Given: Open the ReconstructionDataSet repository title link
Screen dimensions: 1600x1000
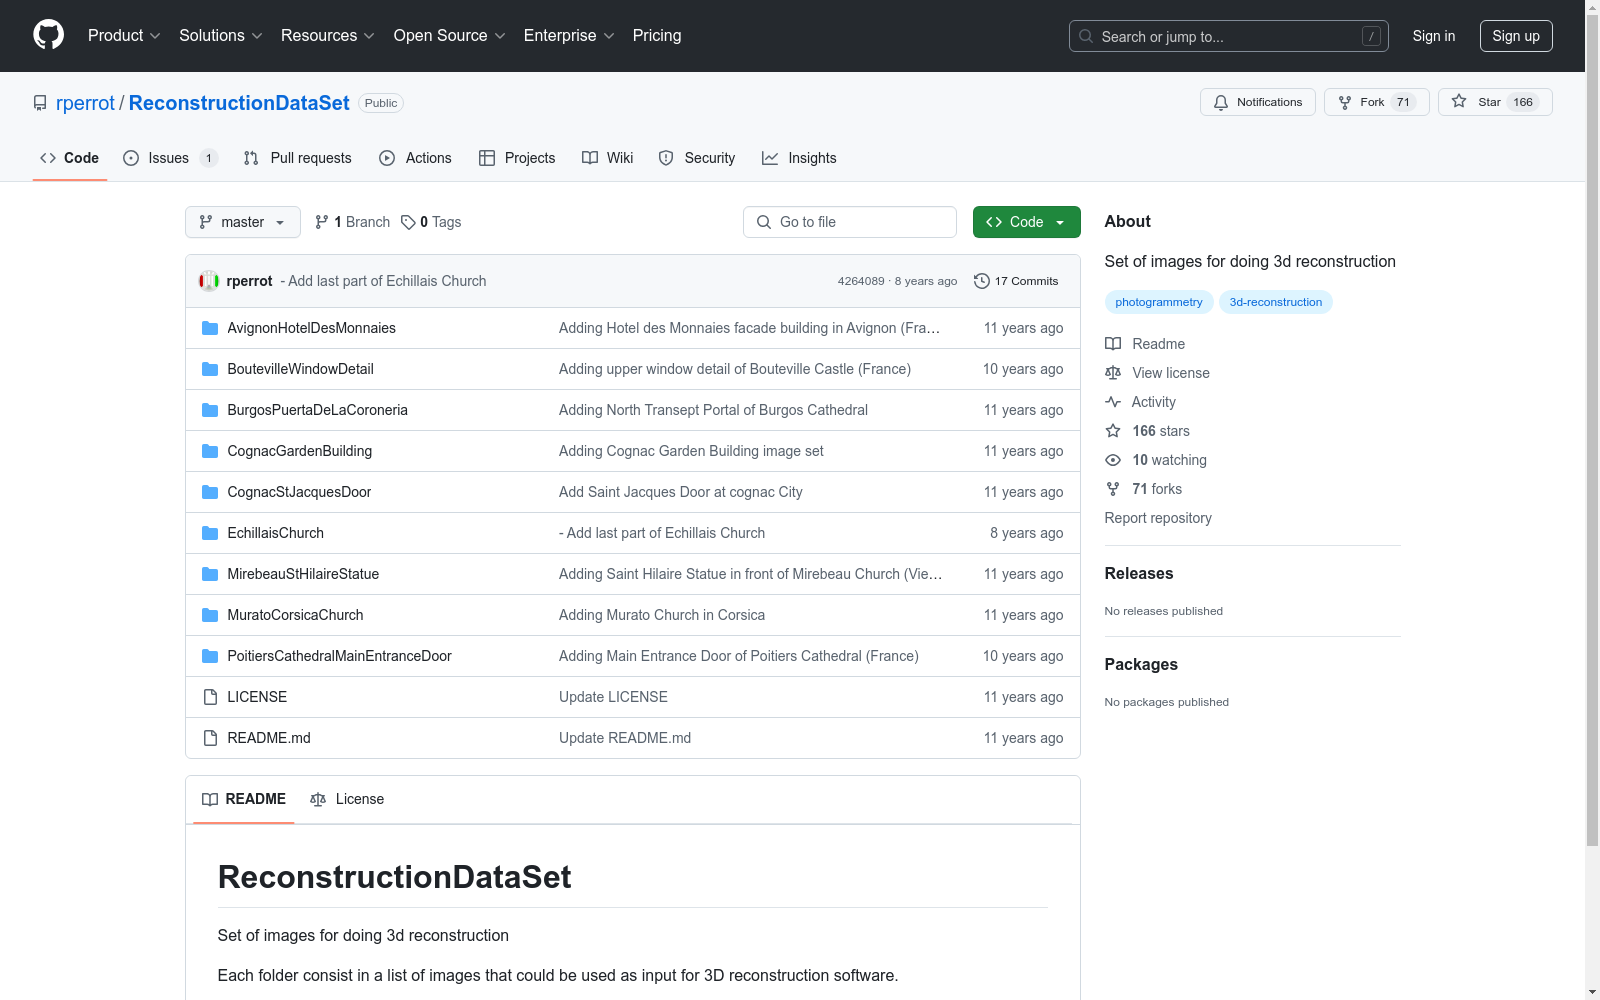Looking at the screenshot, I should pyautogui.click(x=239, y=103).
